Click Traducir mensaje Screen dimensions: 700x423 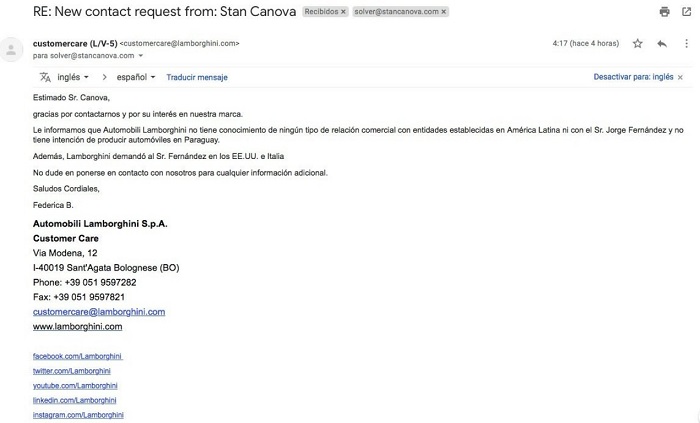point(197,77)
